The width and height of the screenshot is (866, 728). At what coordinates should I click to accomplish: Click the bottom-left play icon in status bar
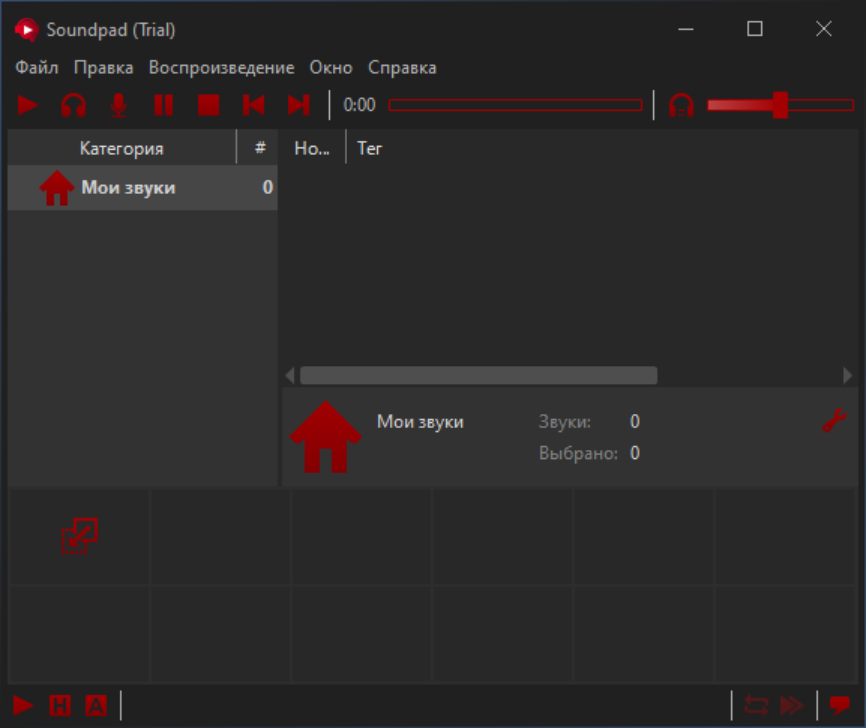coord(23,705)
